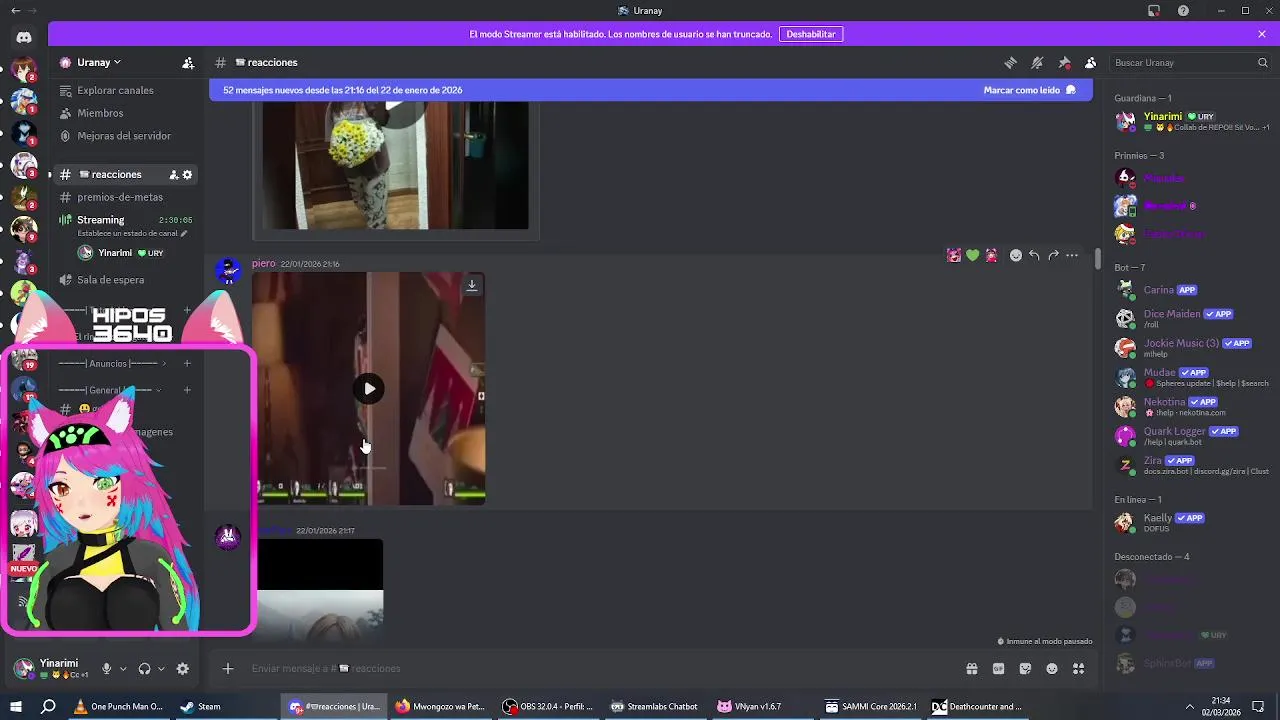The width and height of the screenshot is (1280, 720).
Task: Open audio output options chevron
Action: [161, 669]
